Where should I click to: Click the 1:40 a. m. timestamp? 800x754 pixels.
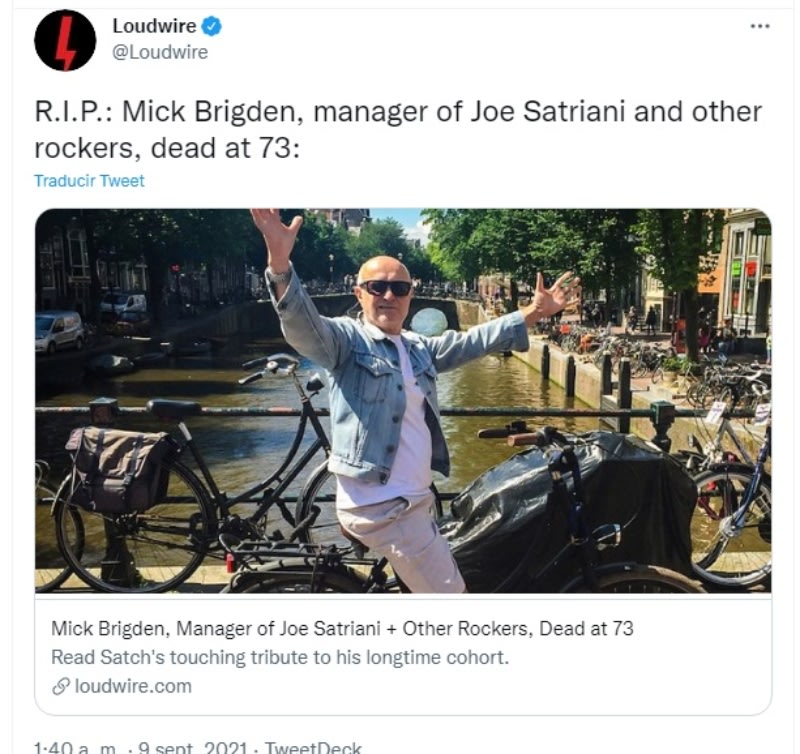[x=76, y=748]
